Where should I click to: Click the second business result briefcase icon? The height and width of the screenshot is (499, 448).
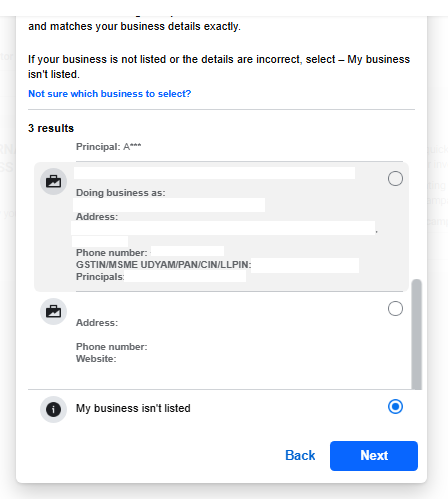coord(53,311)
